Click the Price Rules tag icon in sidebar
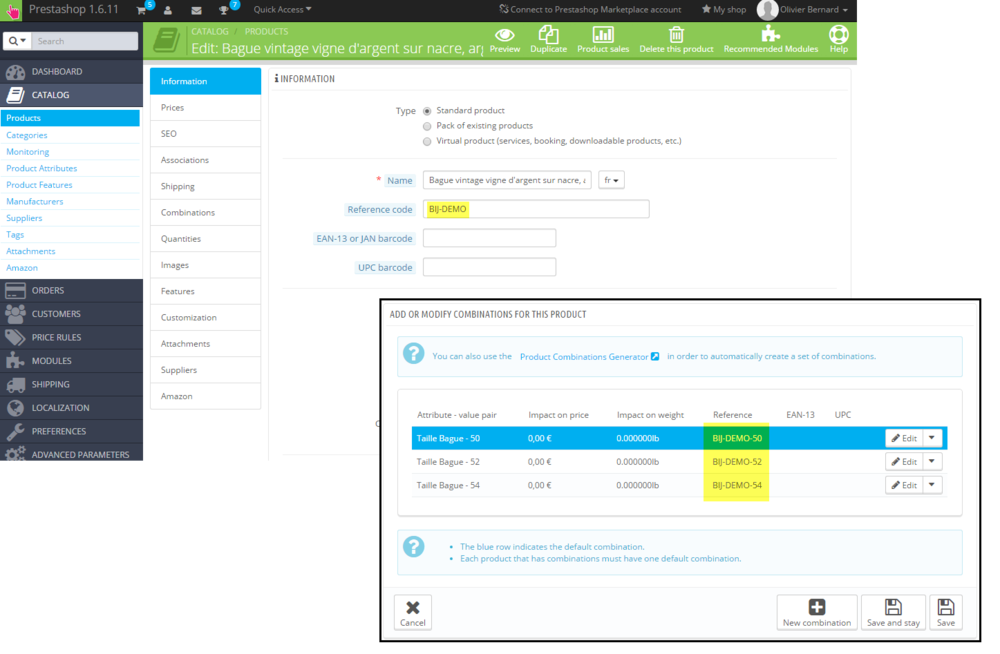 pyautogui.click(x=15, y=338)
